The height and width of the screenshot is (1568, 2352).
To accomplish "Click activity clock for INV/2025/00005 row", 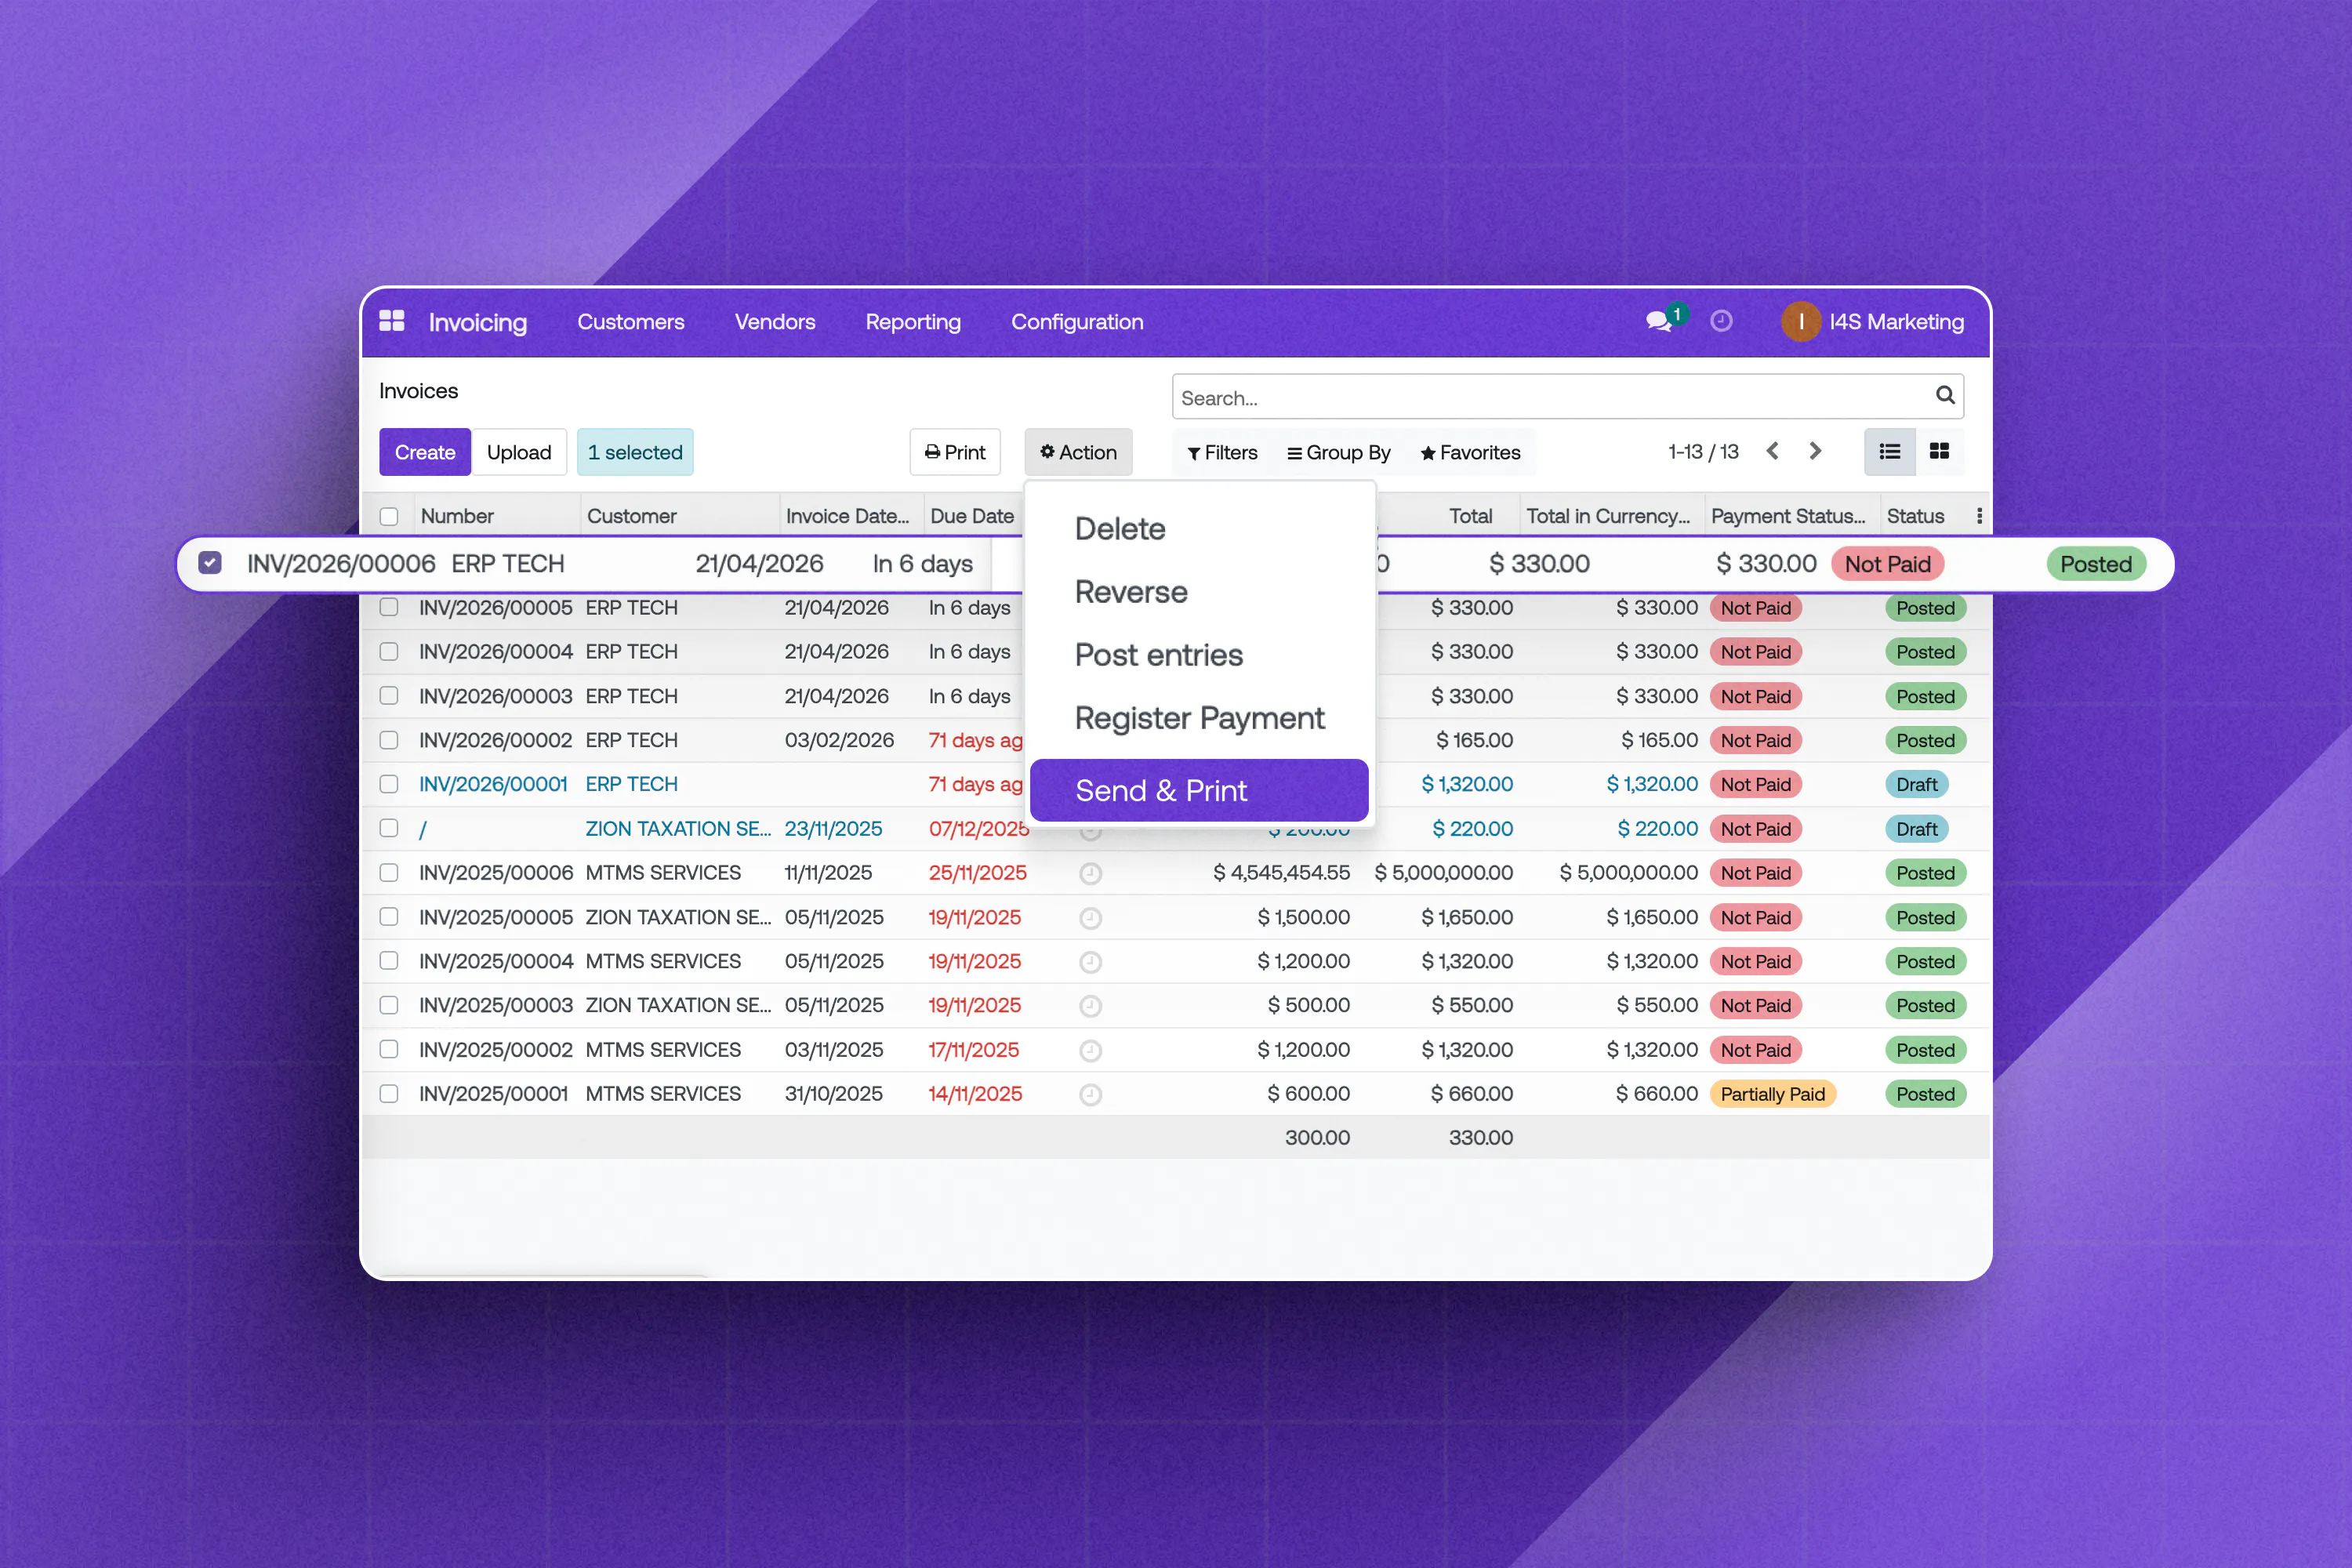I will 1090,918.
